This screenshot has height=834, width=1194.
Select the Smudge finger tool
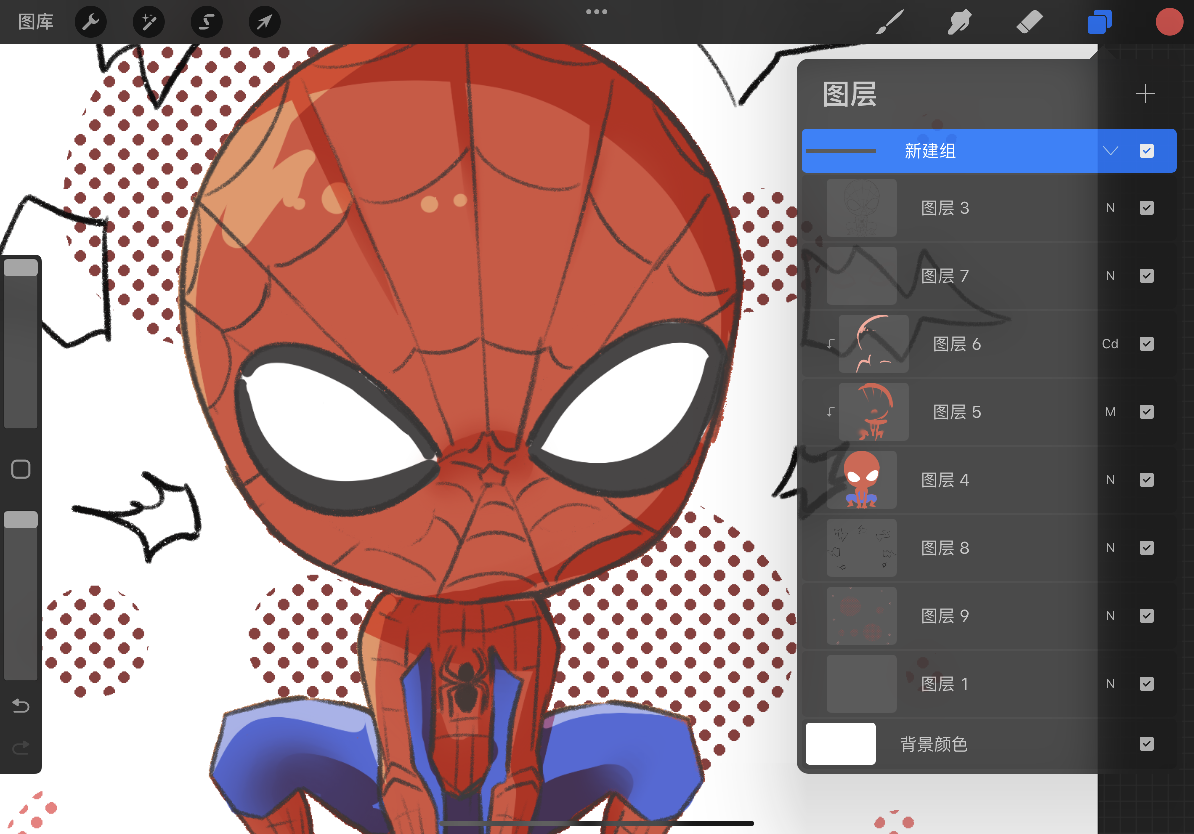tap(959, 22)
